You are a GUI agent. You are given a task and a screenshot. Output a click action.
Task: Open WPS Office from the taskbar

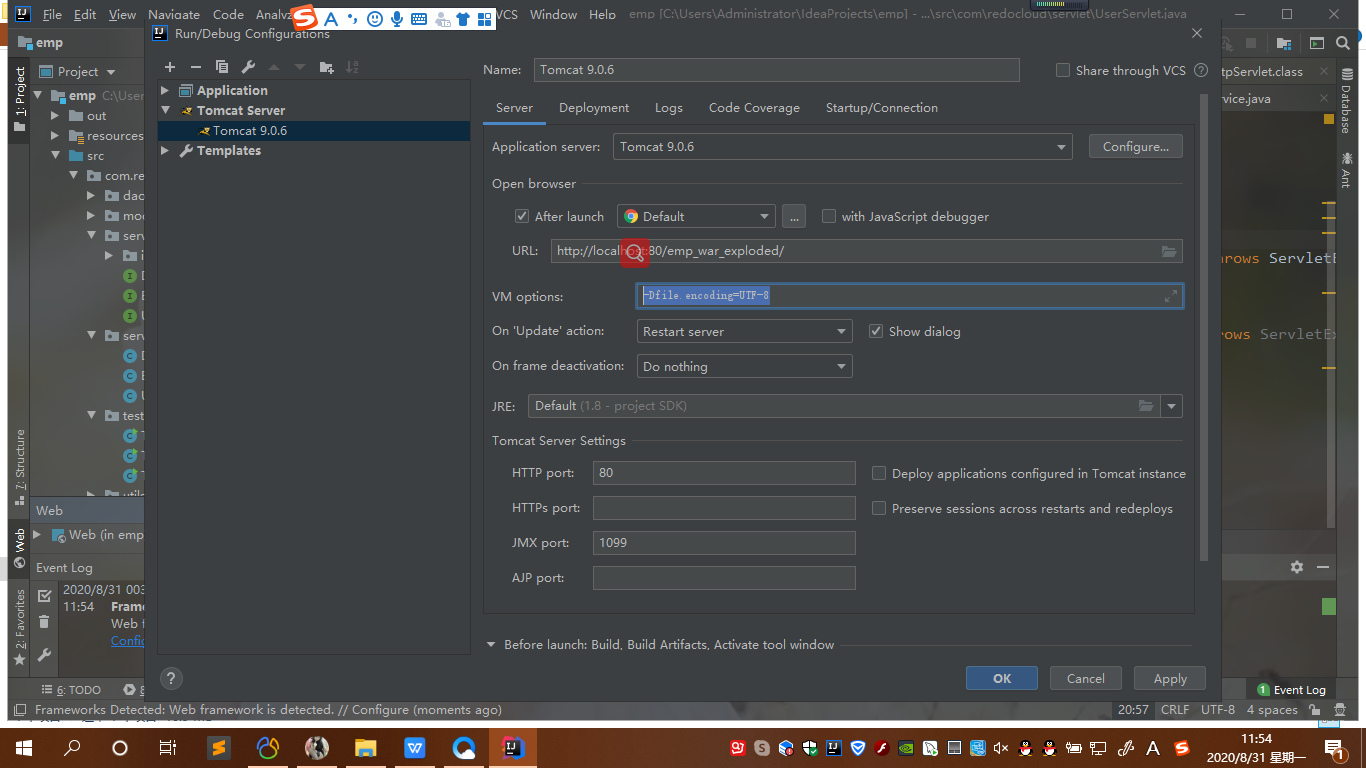(415, 747)
